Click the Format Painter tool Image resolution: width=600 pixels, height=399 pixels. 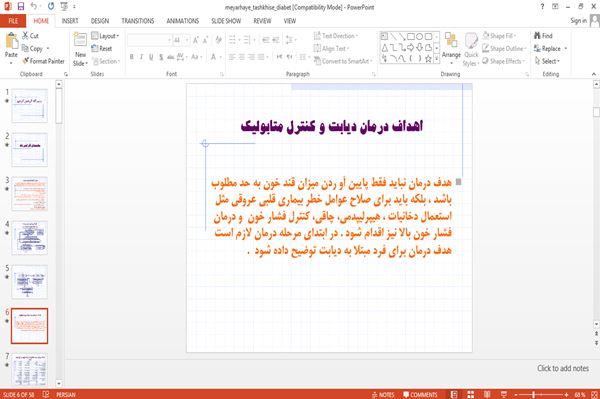[43, 61]
